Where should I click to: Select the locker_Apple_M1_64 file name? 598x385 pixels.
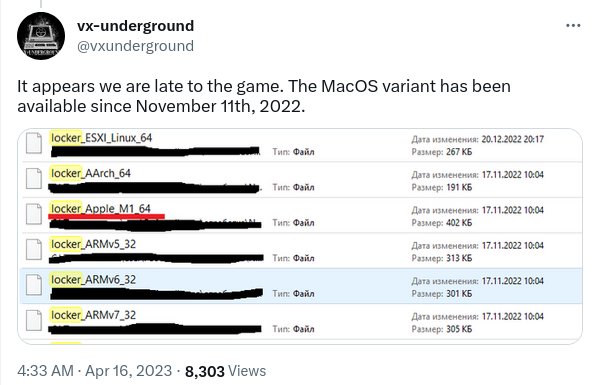tap(101, 209)
